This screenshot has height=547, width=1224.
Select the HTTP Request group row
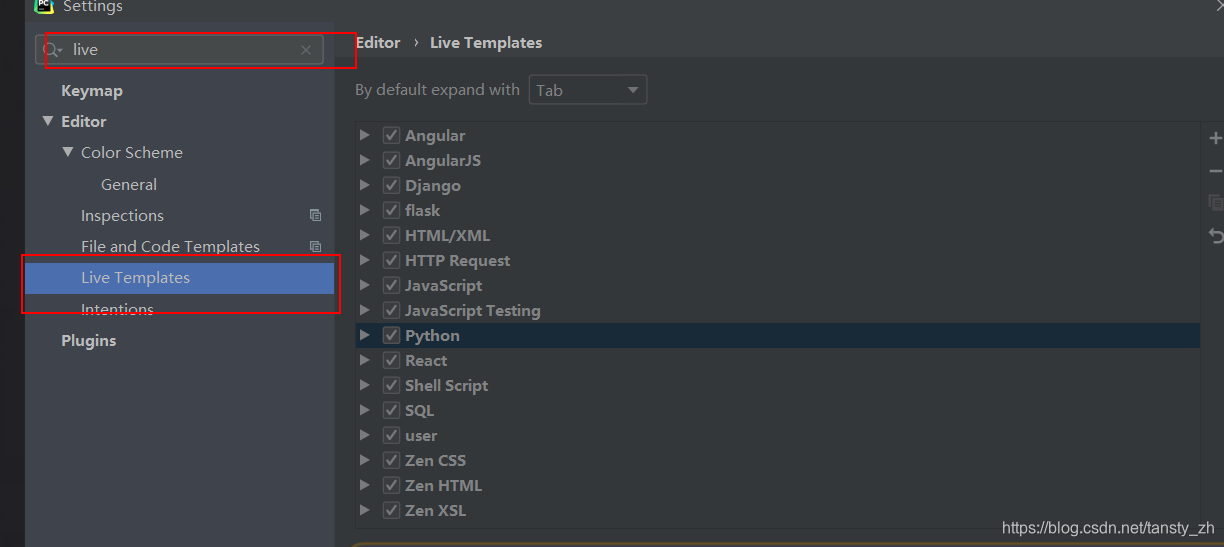778,260
